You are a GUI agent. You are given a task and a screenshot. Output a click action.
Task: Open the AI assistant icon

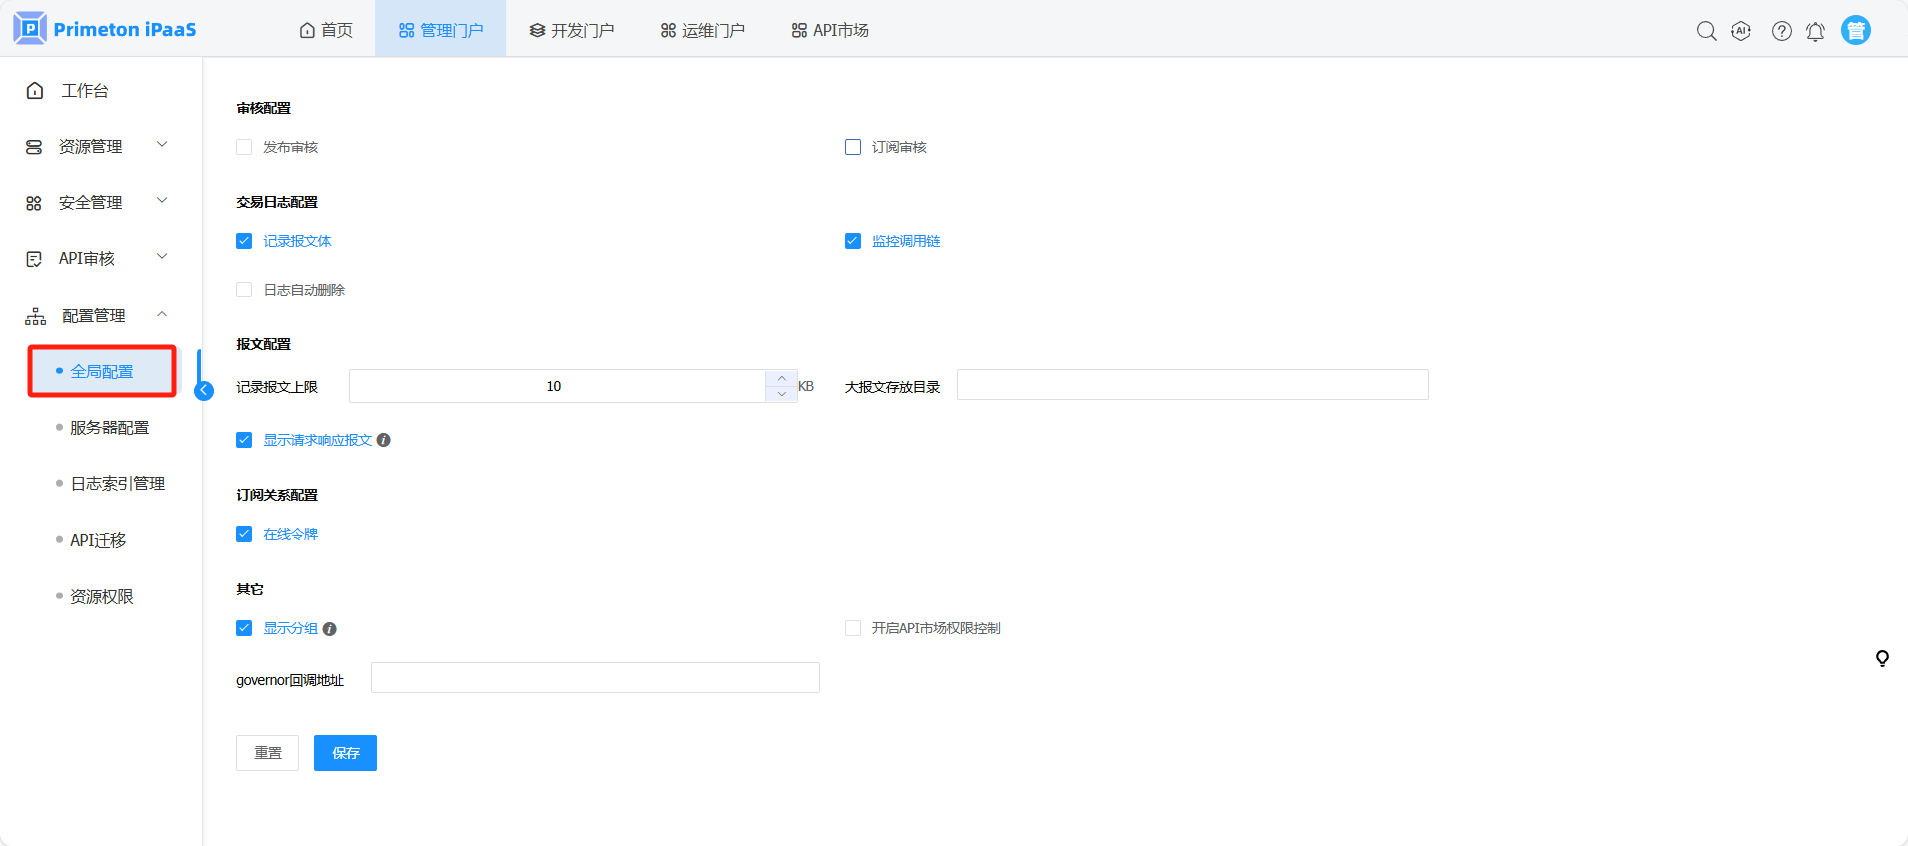click(x=1741, y=31)
